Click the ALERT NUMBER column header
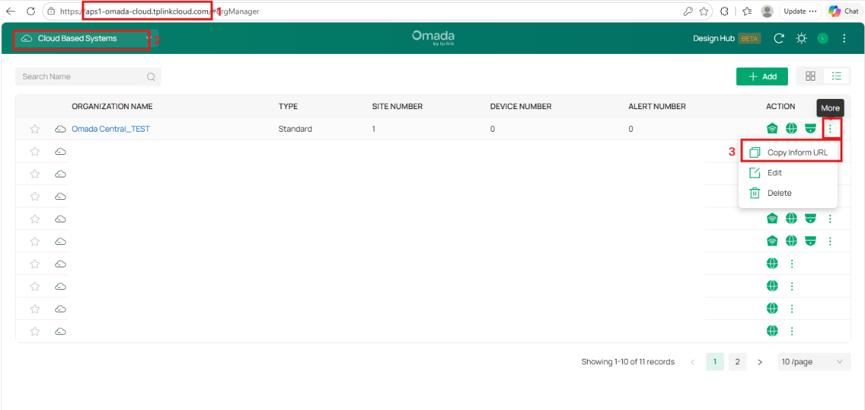The image size is (865, 410). tap(657, 107)
